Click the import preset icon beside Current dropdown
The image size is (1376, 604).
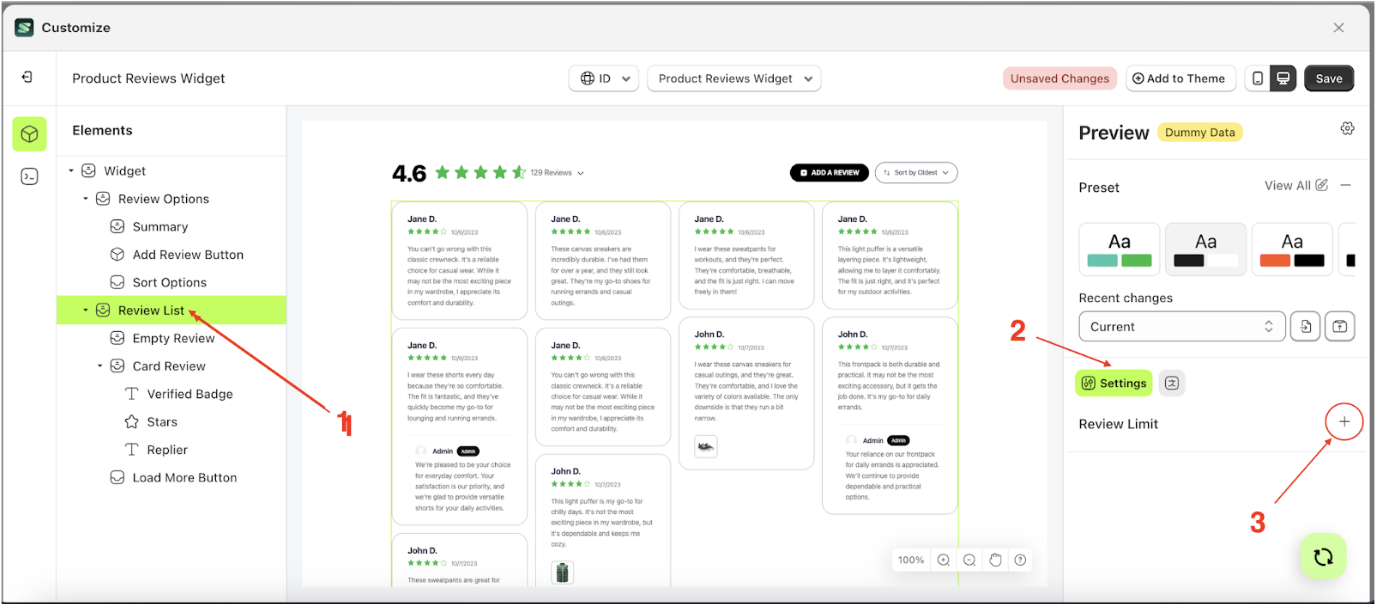[x=1305, y=326]
